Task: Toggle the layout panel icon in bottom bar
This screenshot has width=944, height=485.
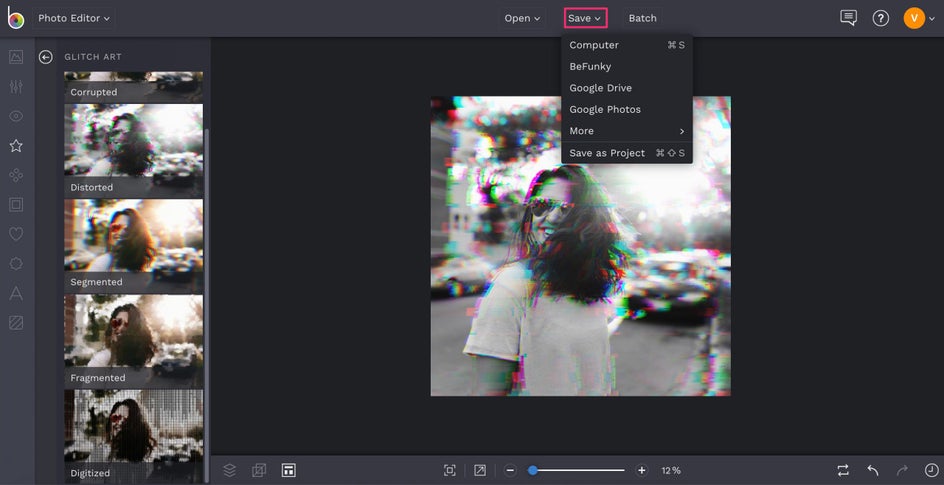Action: click(288, 471)
